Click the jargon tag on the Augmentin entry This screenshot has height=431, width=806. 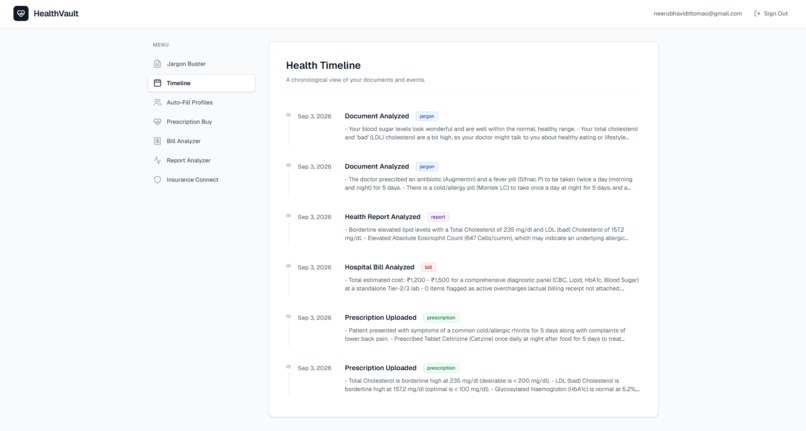[x=427, y=167]
